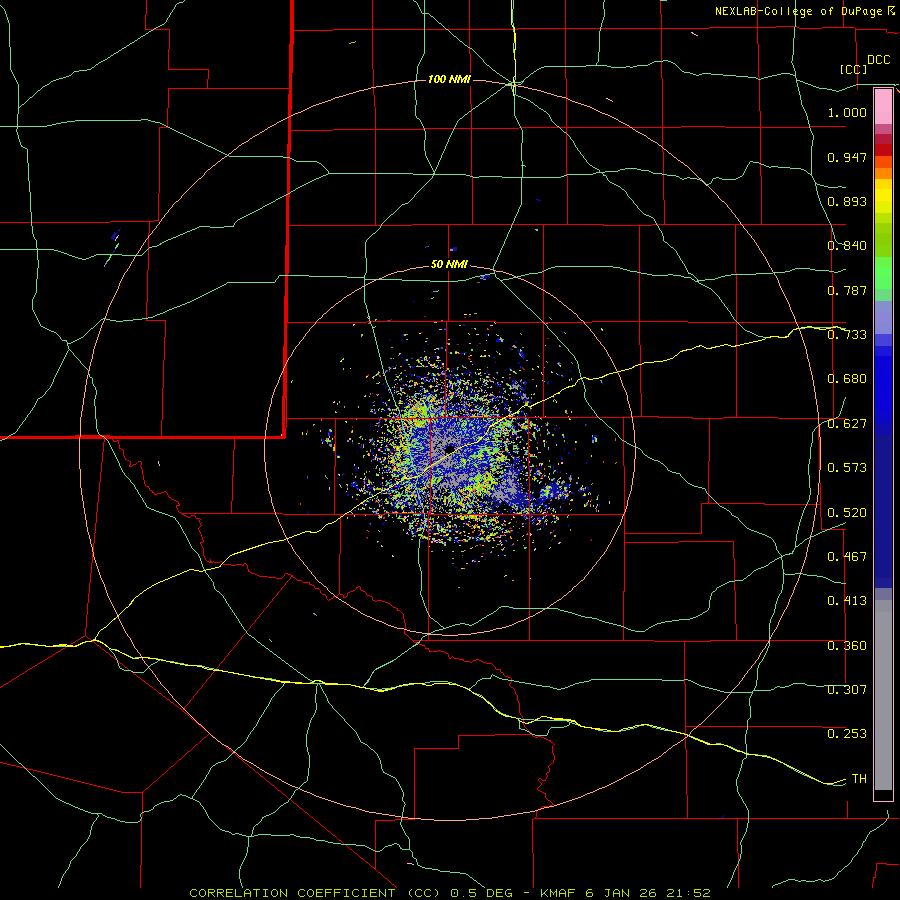Select the 0.307 legend value

[x=847, y=690]
